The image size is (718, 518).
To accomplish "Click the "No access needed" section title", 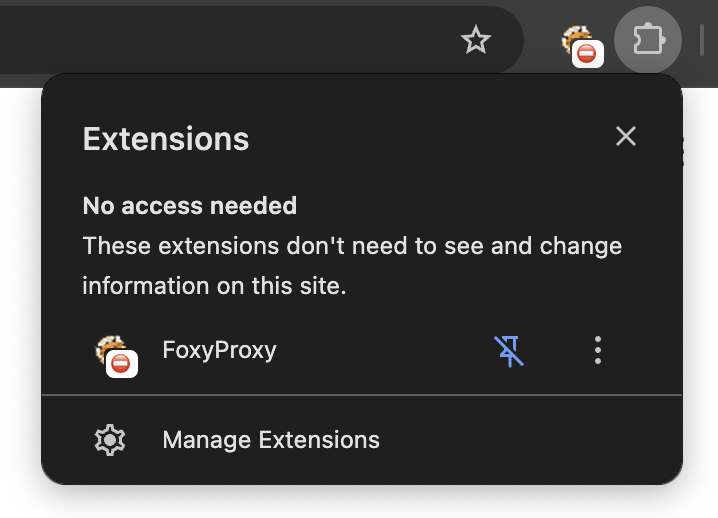I will 190,206.
